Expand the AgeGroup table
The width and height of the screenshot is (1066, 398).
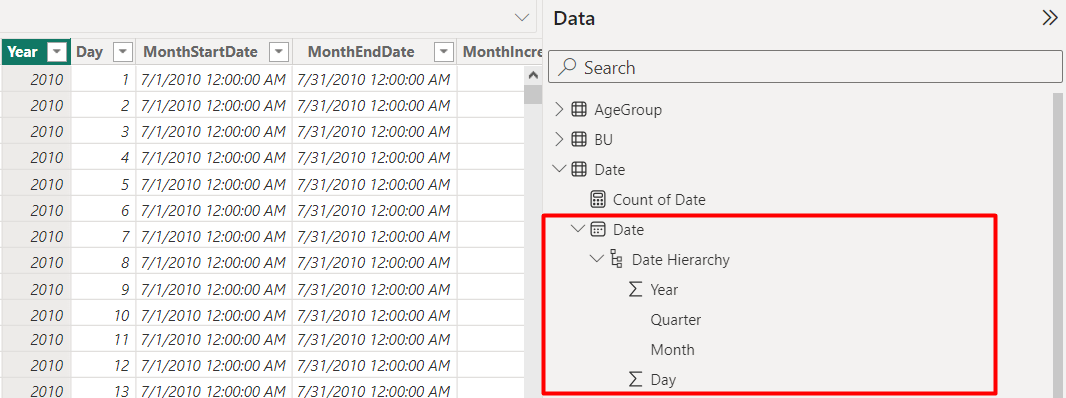click(x=560, y=109)
